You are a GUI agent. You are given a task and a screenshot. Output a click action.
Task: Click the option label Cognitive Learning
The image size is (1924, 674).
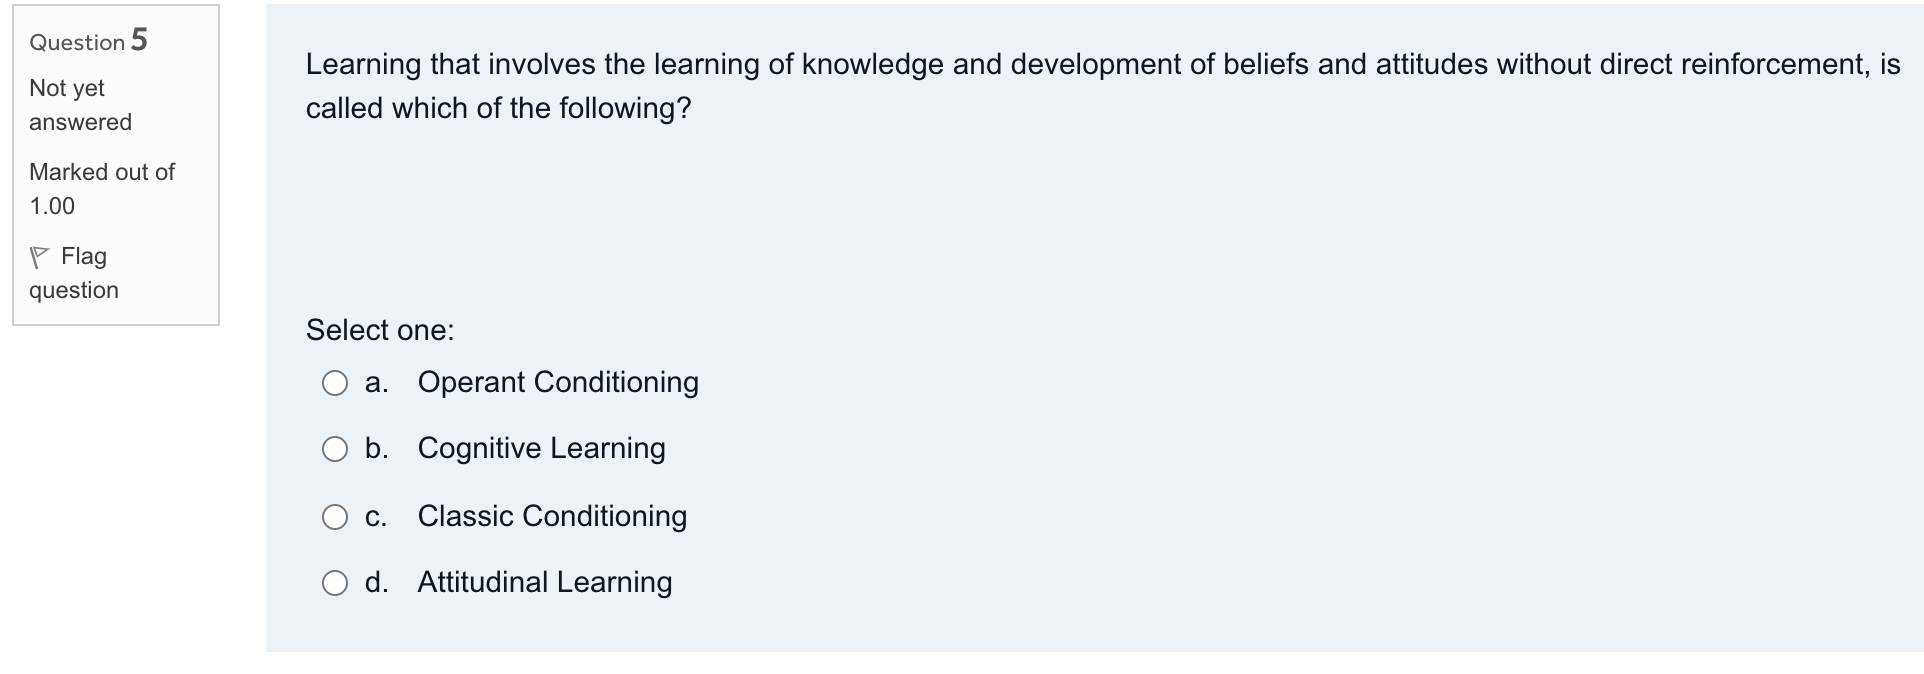[541, 449]
